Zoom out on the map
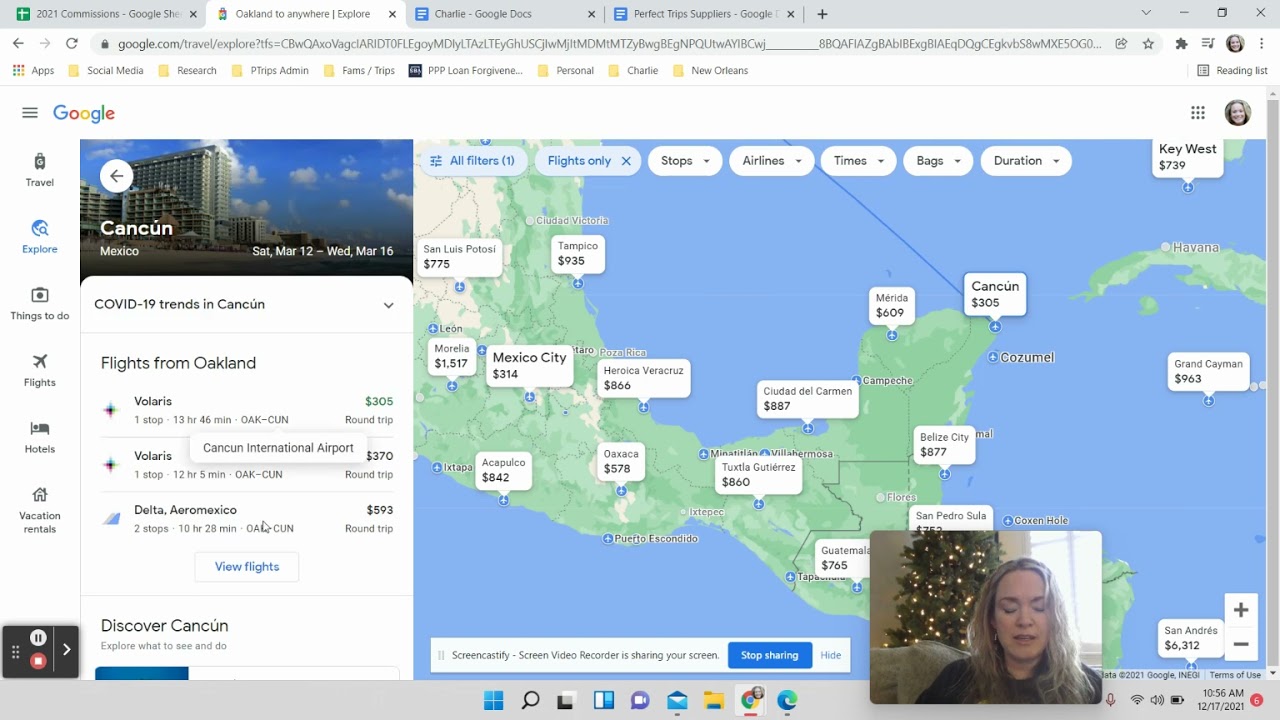 (x=1241, y=644)
